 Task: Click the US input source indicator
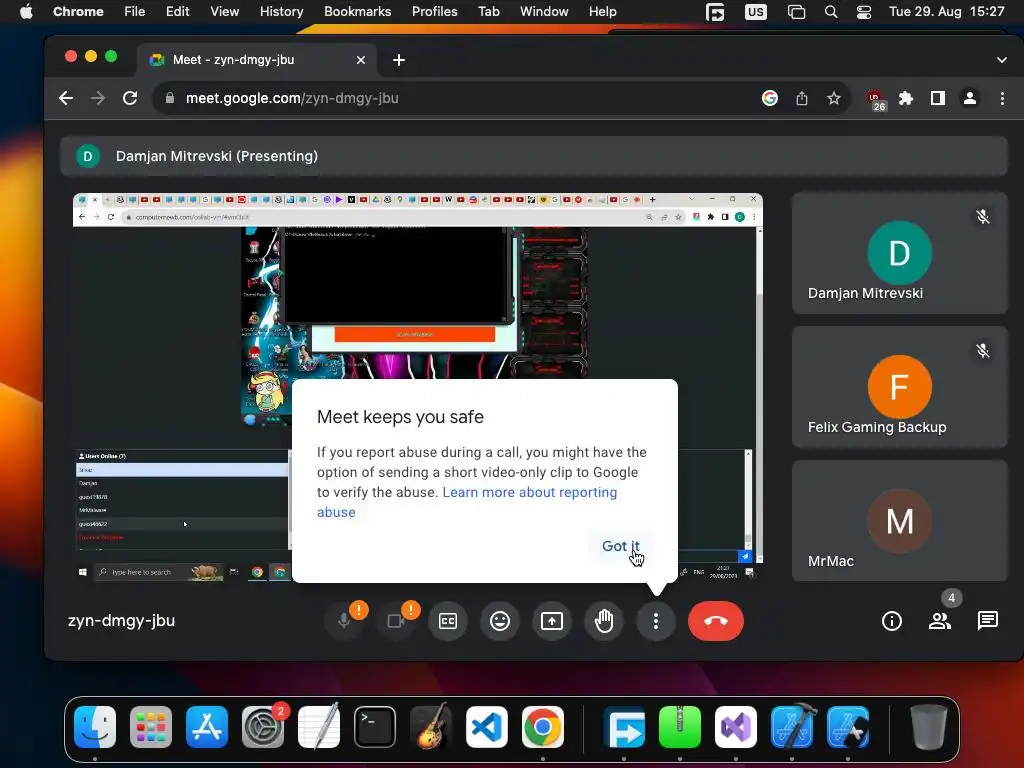pyautogui.click(x=756, y=12)
